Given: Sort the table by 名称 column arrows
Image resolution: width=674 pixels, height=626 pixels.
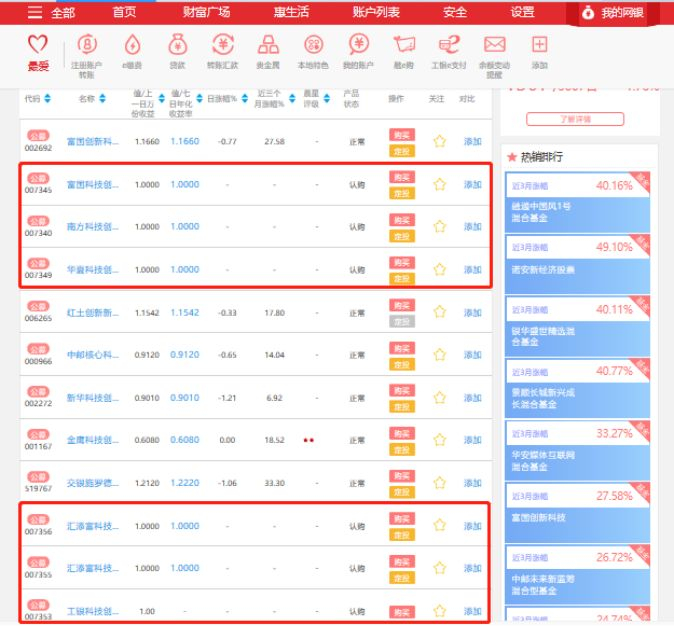Looking at the screenshot, I should 102,98.
